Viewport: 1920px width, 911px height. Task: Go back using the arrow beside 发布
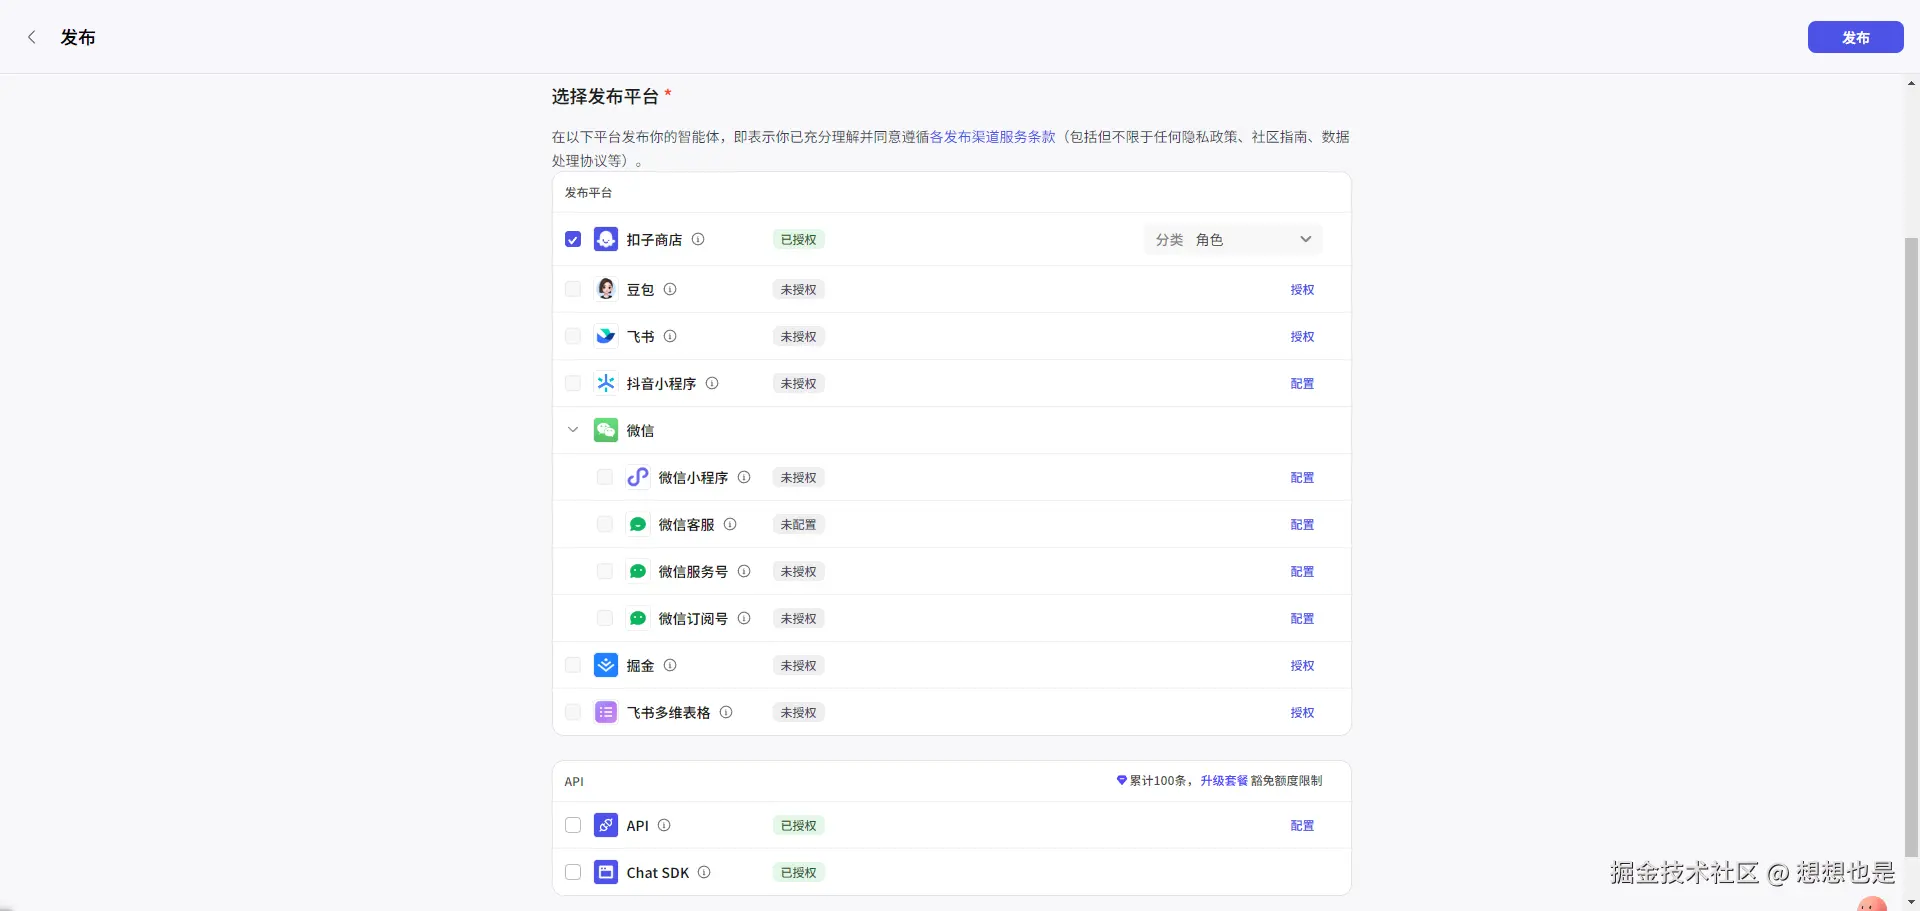coord(32,37)
